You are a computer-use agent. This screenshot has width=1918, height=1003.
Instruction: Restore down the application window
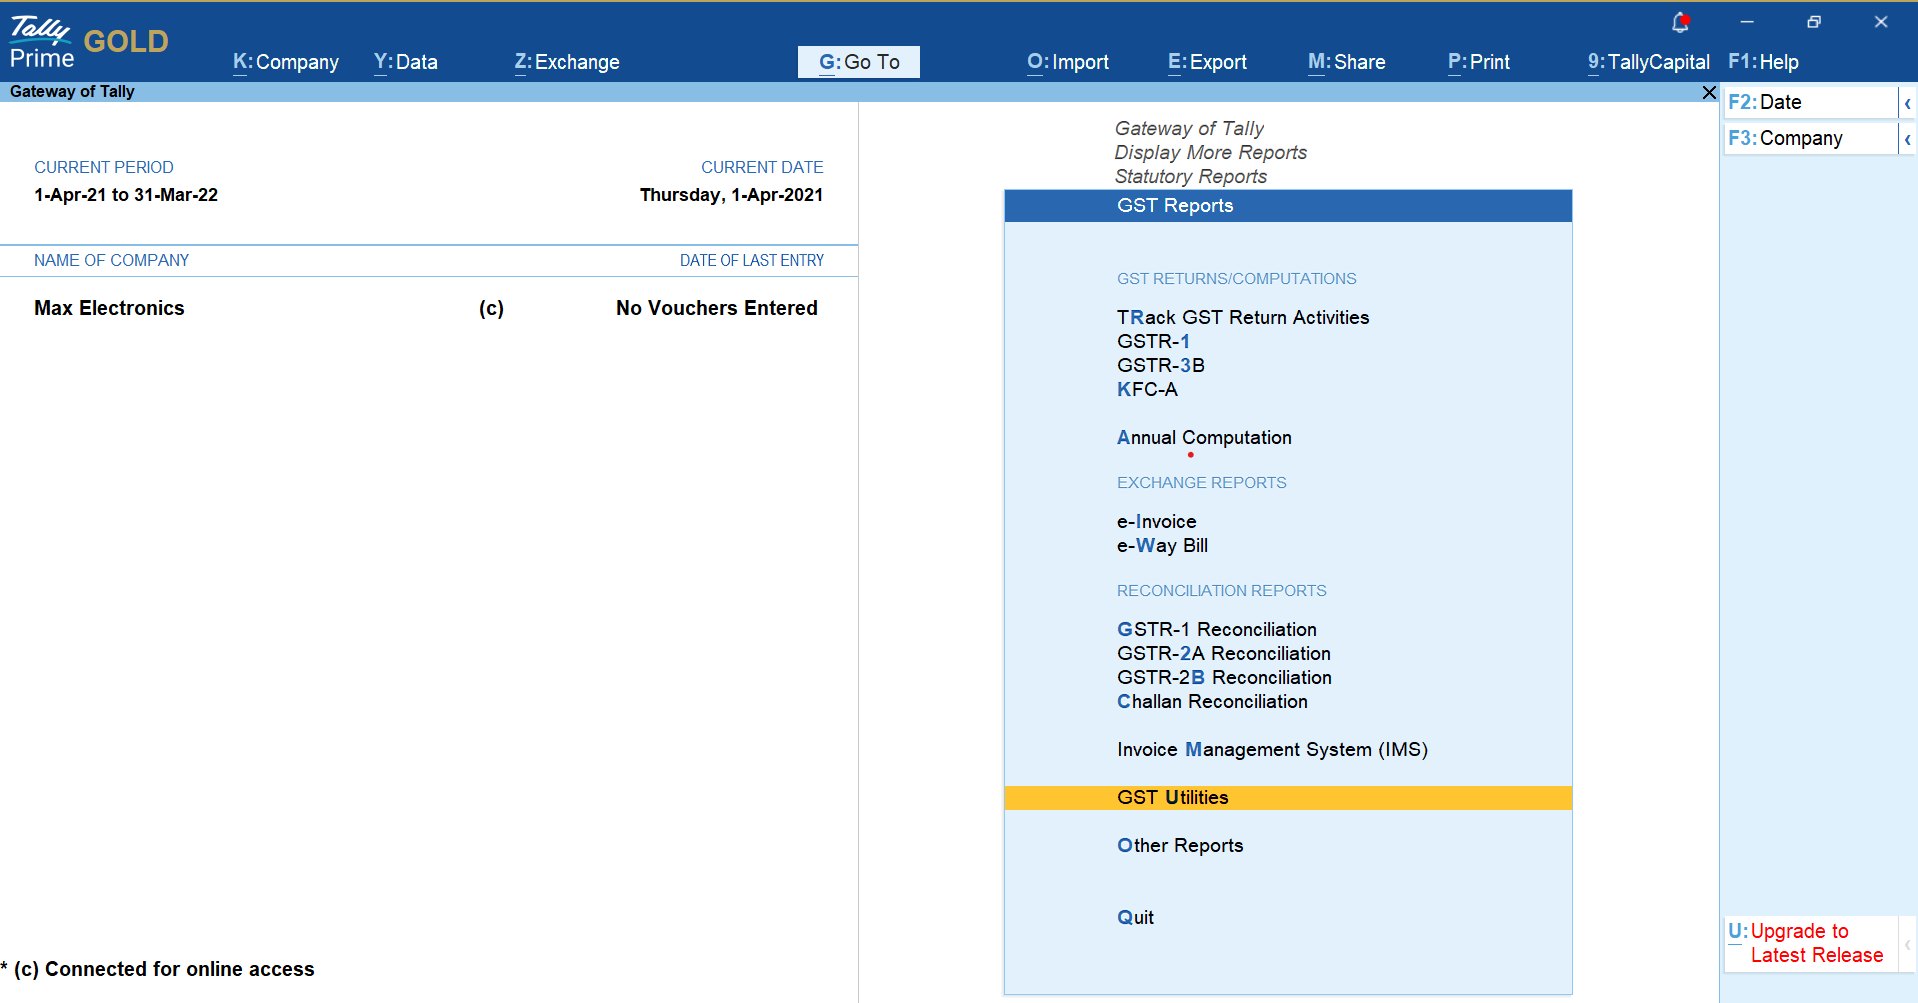(x=1813, y=22)
